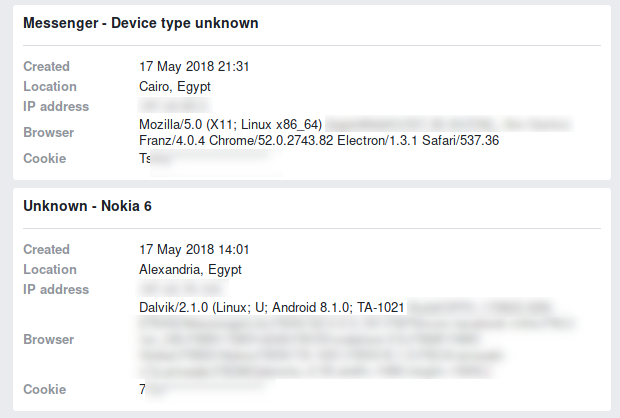This screenshot has width=620, height=418.
Task: Click the 'Location' label in the Messenger card
Action: point(50,87)
